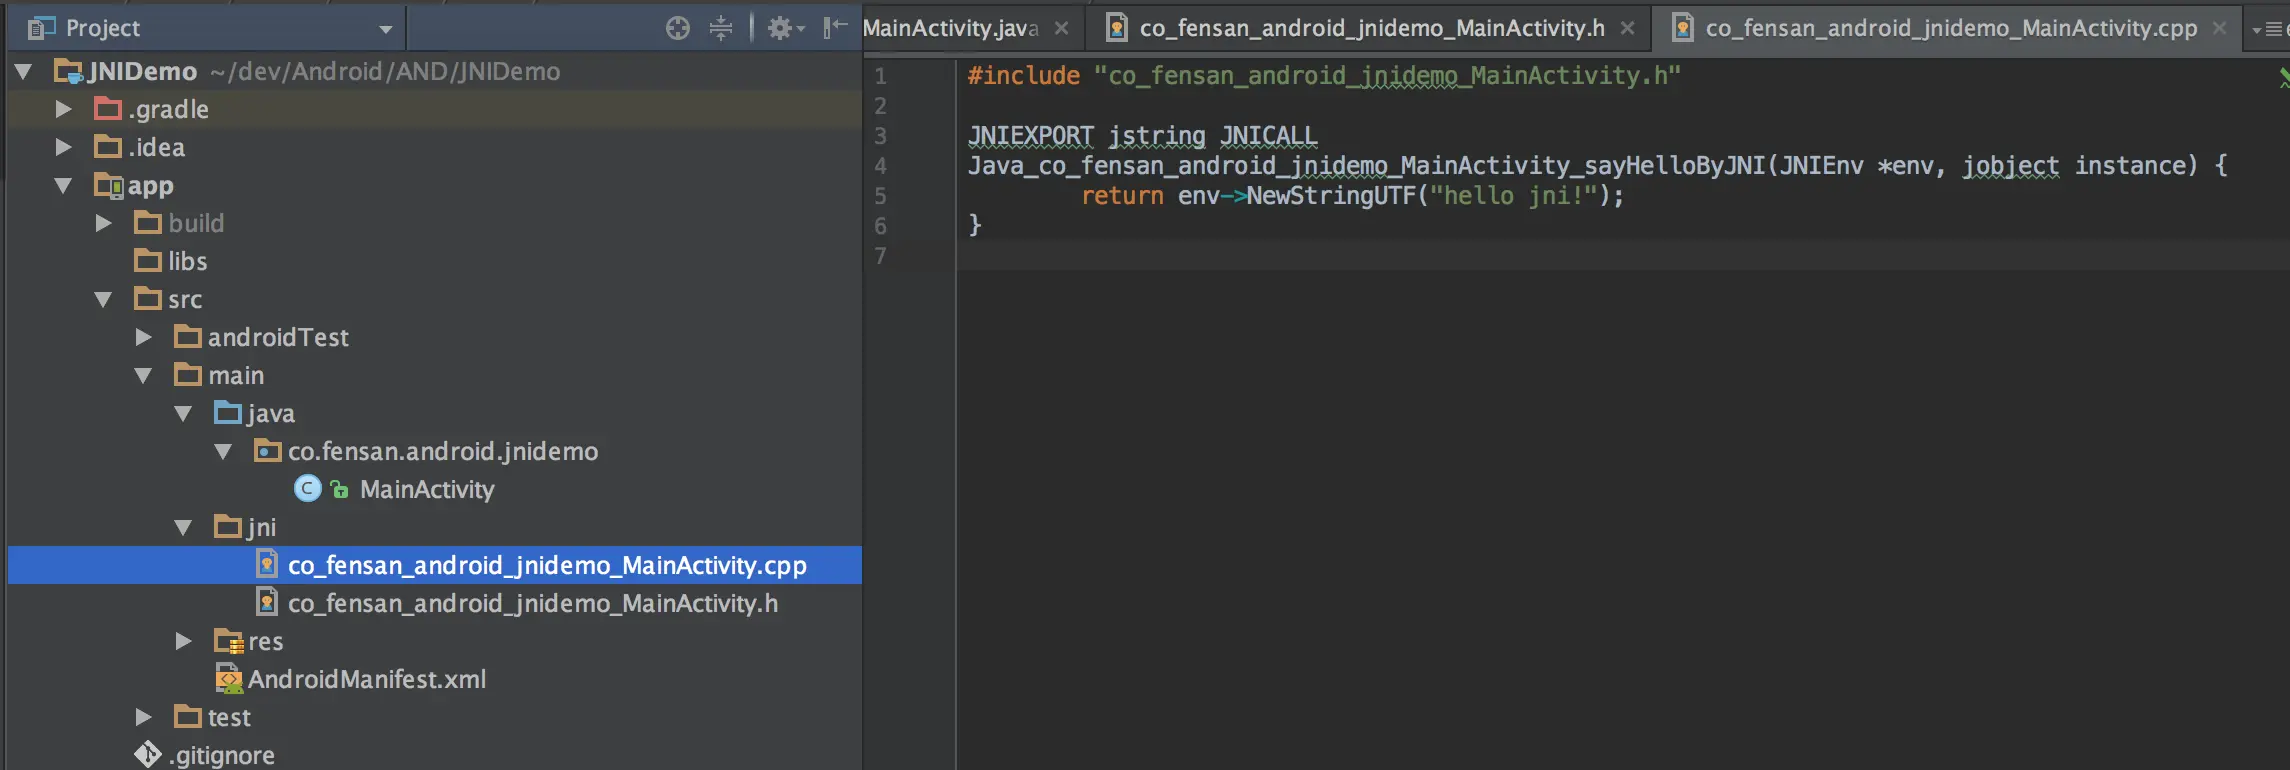Collapse the co.fensan.android.jnidemo package arrow
The image size is (2290, 770).
click(223, 452)
